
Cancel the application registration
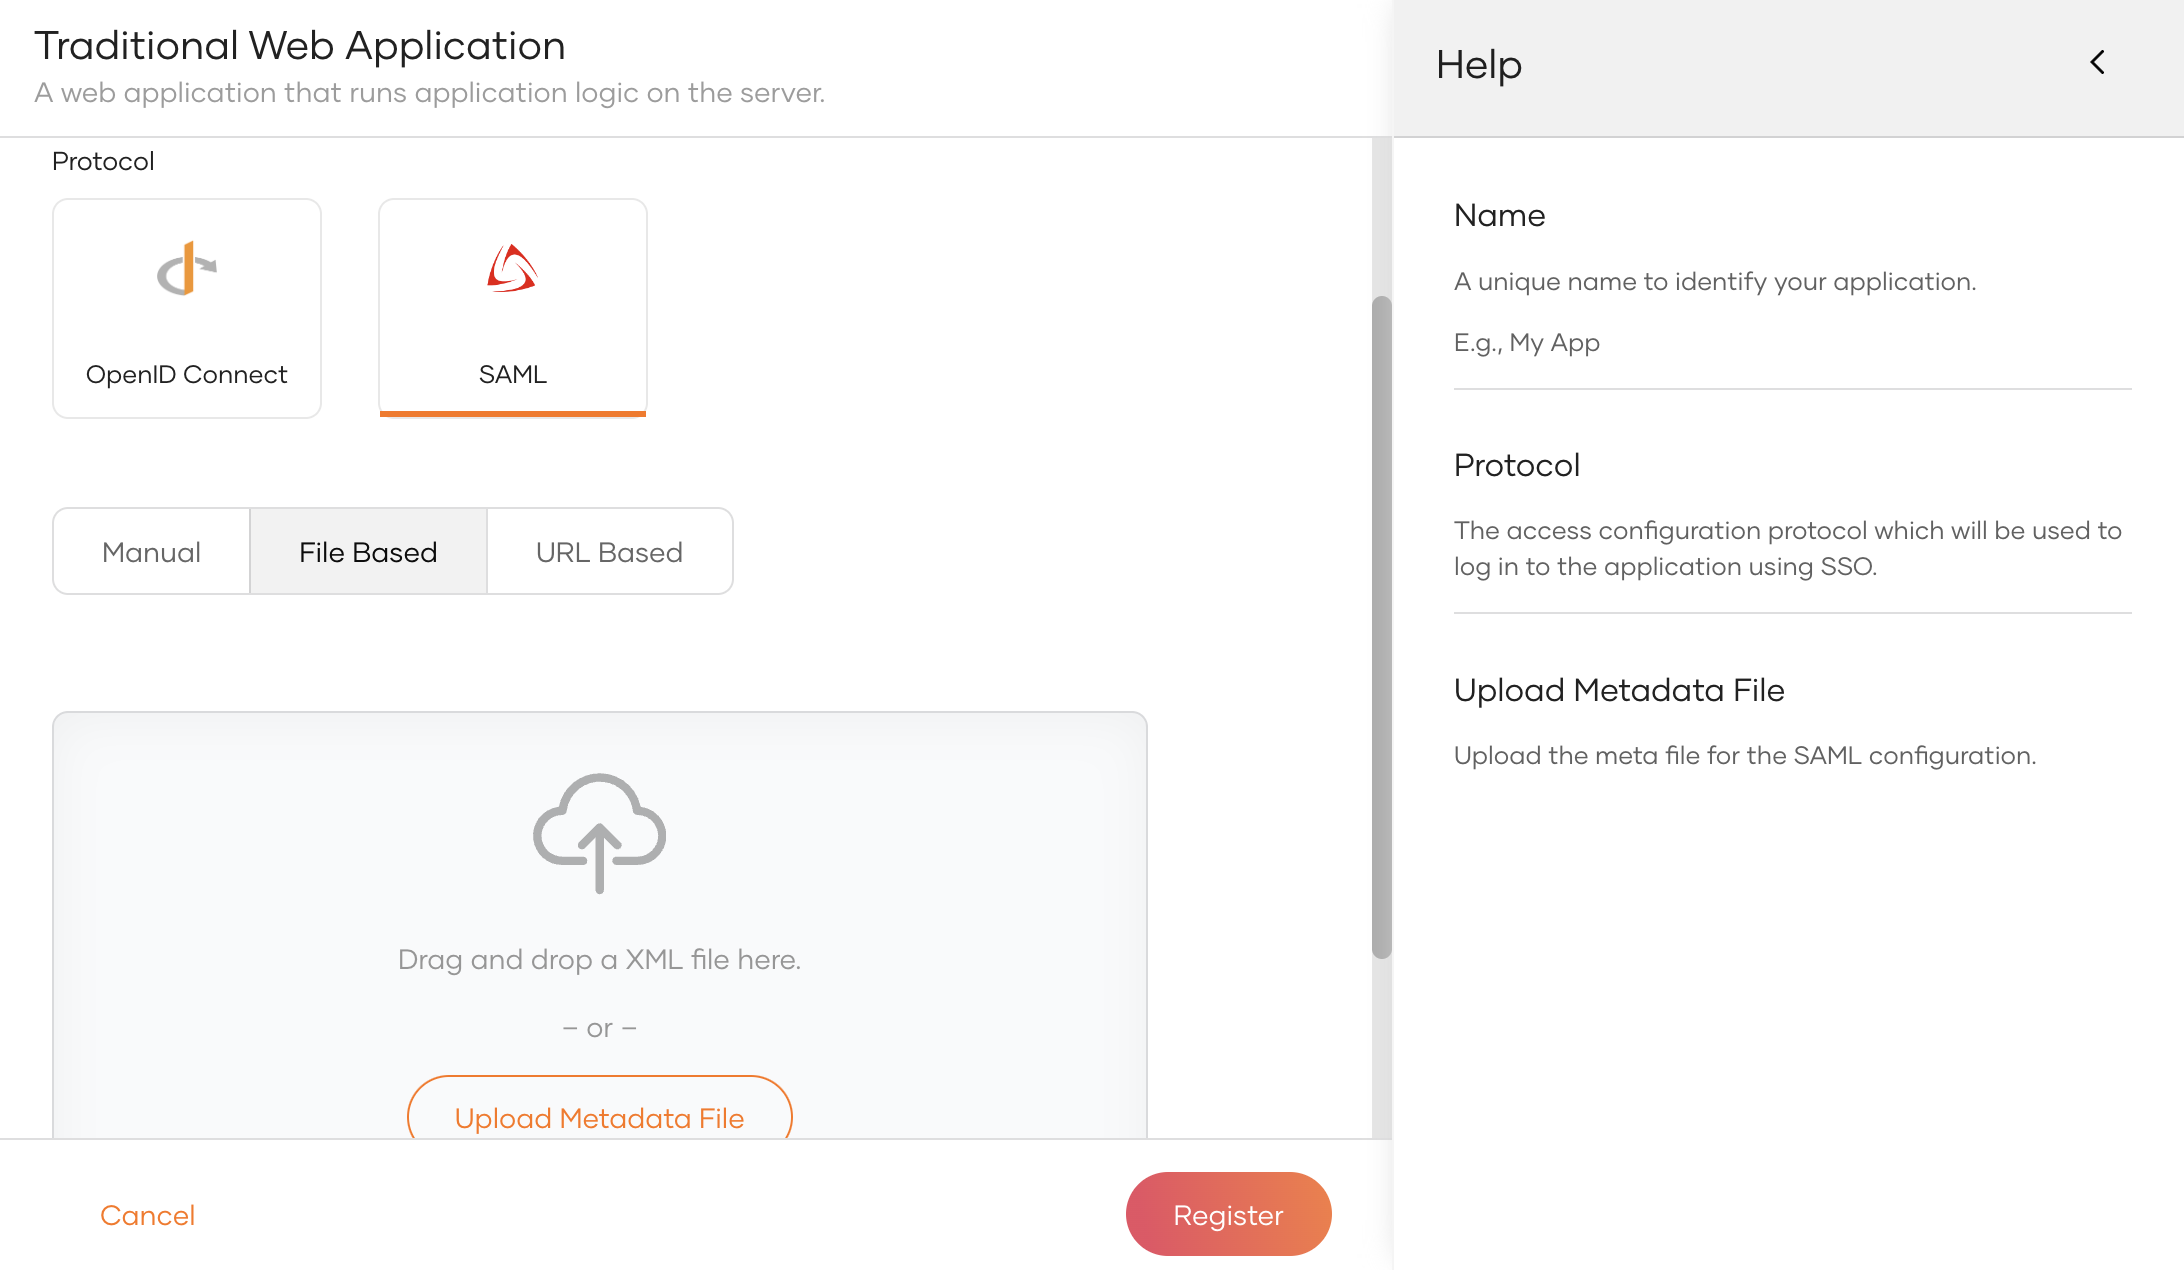[x=147, y=1215]
